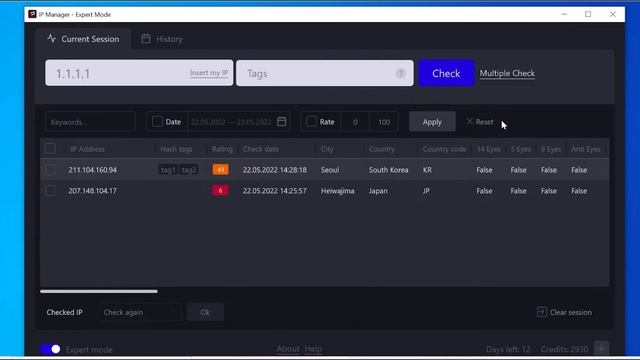Click the Days left: 12 text

click(x=508, y=349)
